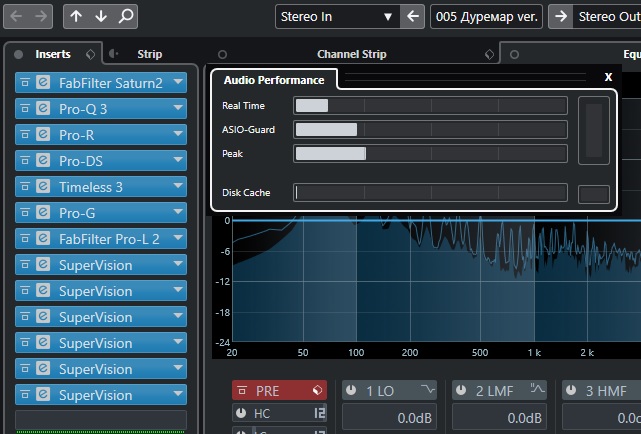Select the Audio Performance tab
This screenshot has width=641, height=434.
(x=274, y=80)
